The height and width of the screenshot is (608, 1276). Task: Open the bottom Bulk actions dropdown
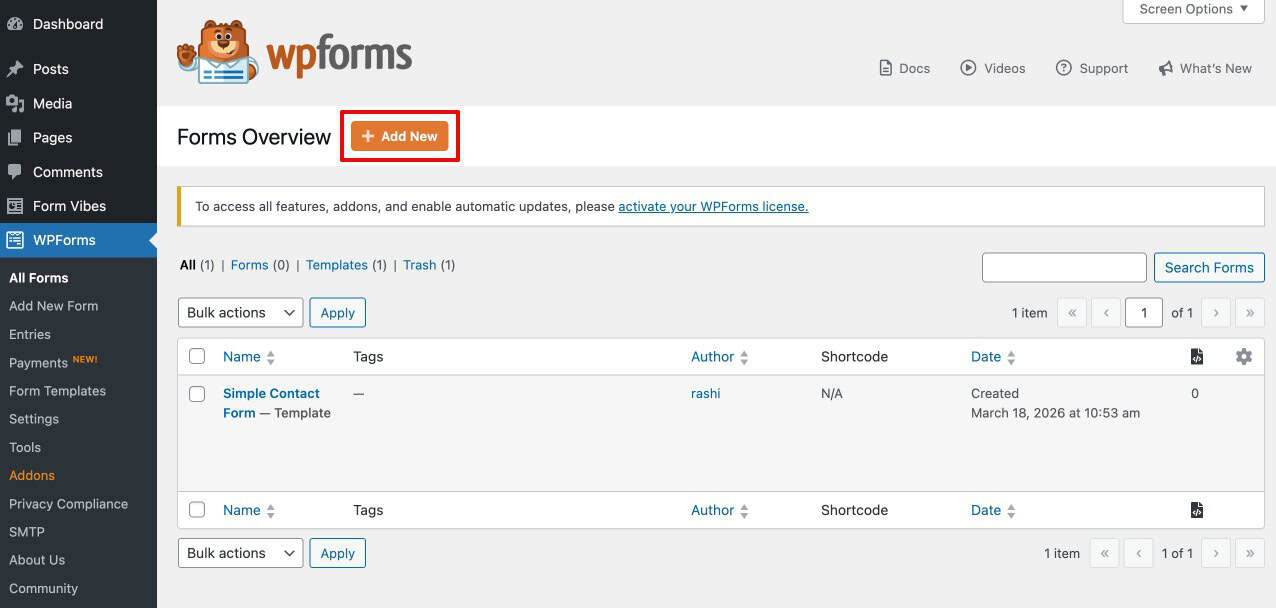pyautogui.click(x=240, y=553)
